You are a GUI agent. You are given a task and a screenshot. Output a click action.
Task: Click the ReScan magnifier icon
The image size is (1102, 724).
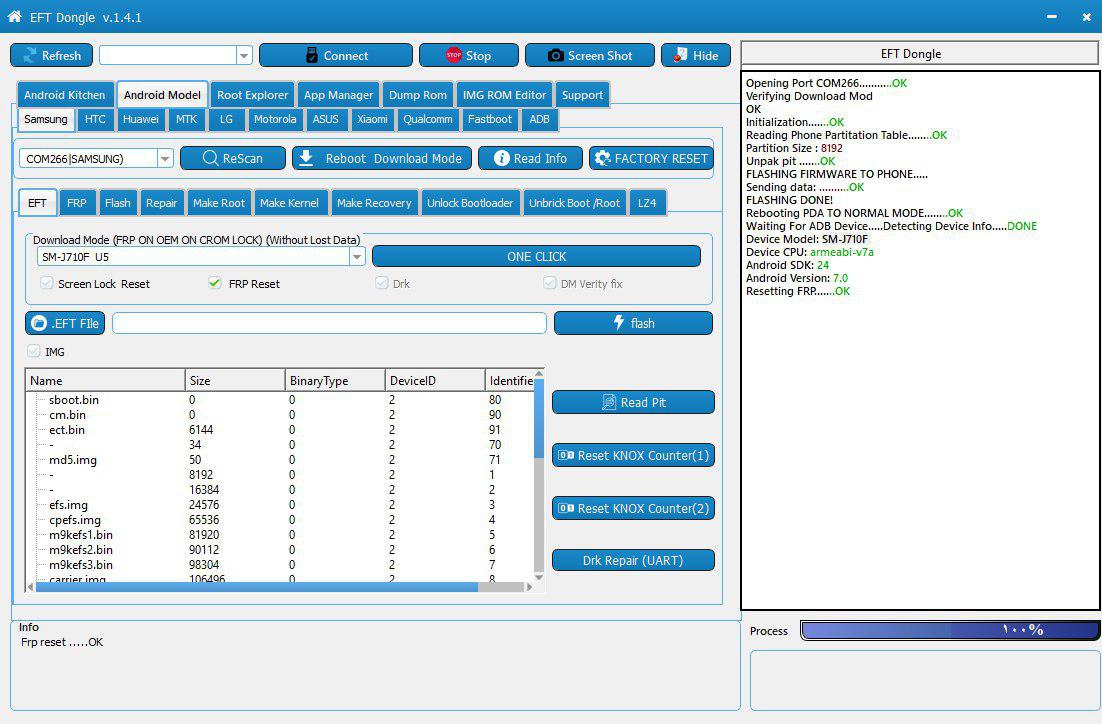(x=210, y=158)
